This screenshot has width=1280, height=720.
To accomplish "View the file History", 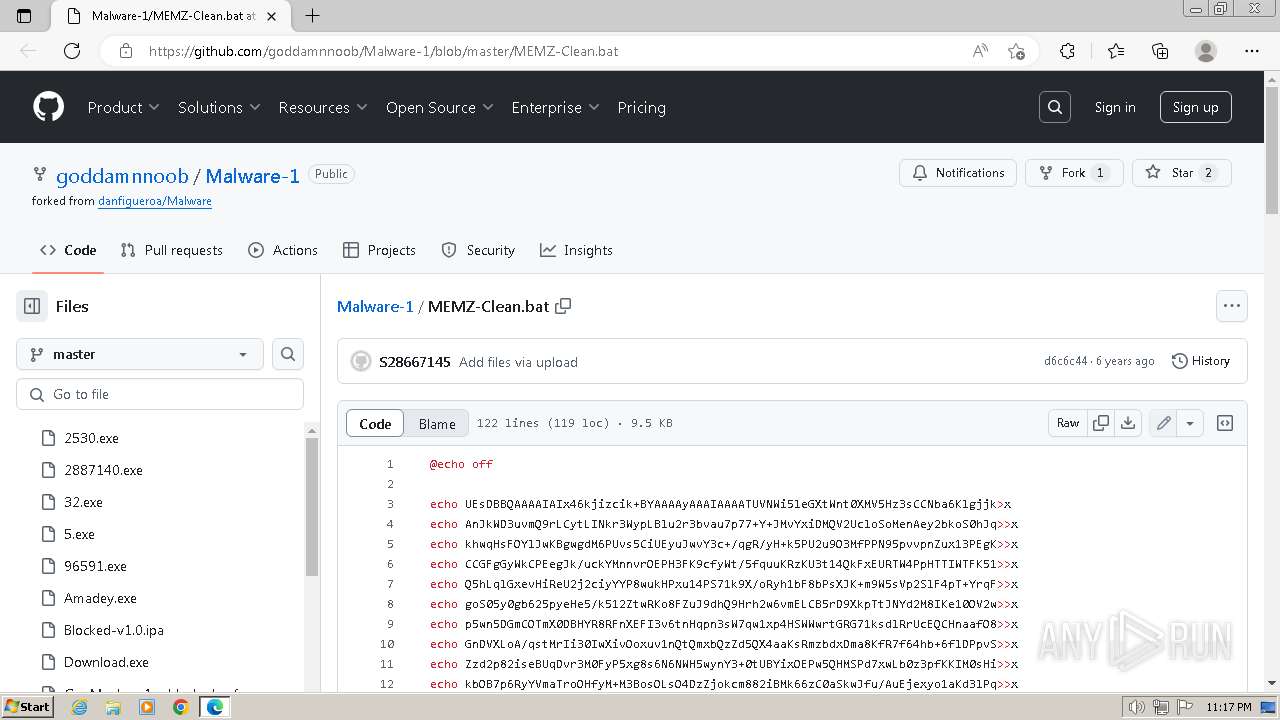I will (1200, 361).
